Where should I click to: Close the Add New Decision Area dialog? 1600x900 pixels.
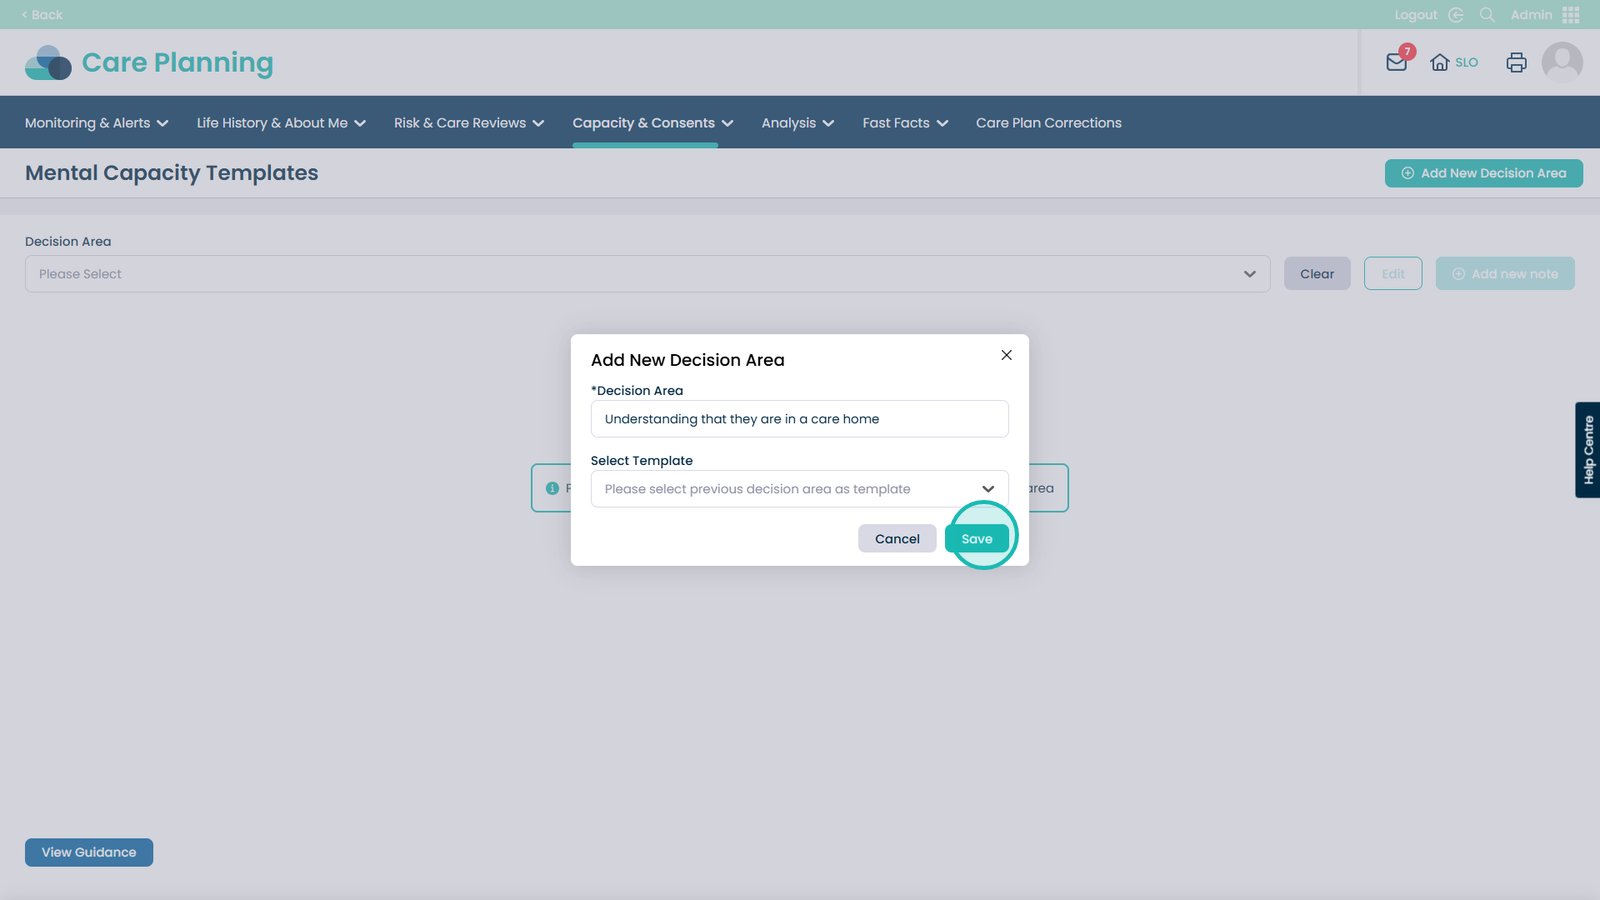1006,355
